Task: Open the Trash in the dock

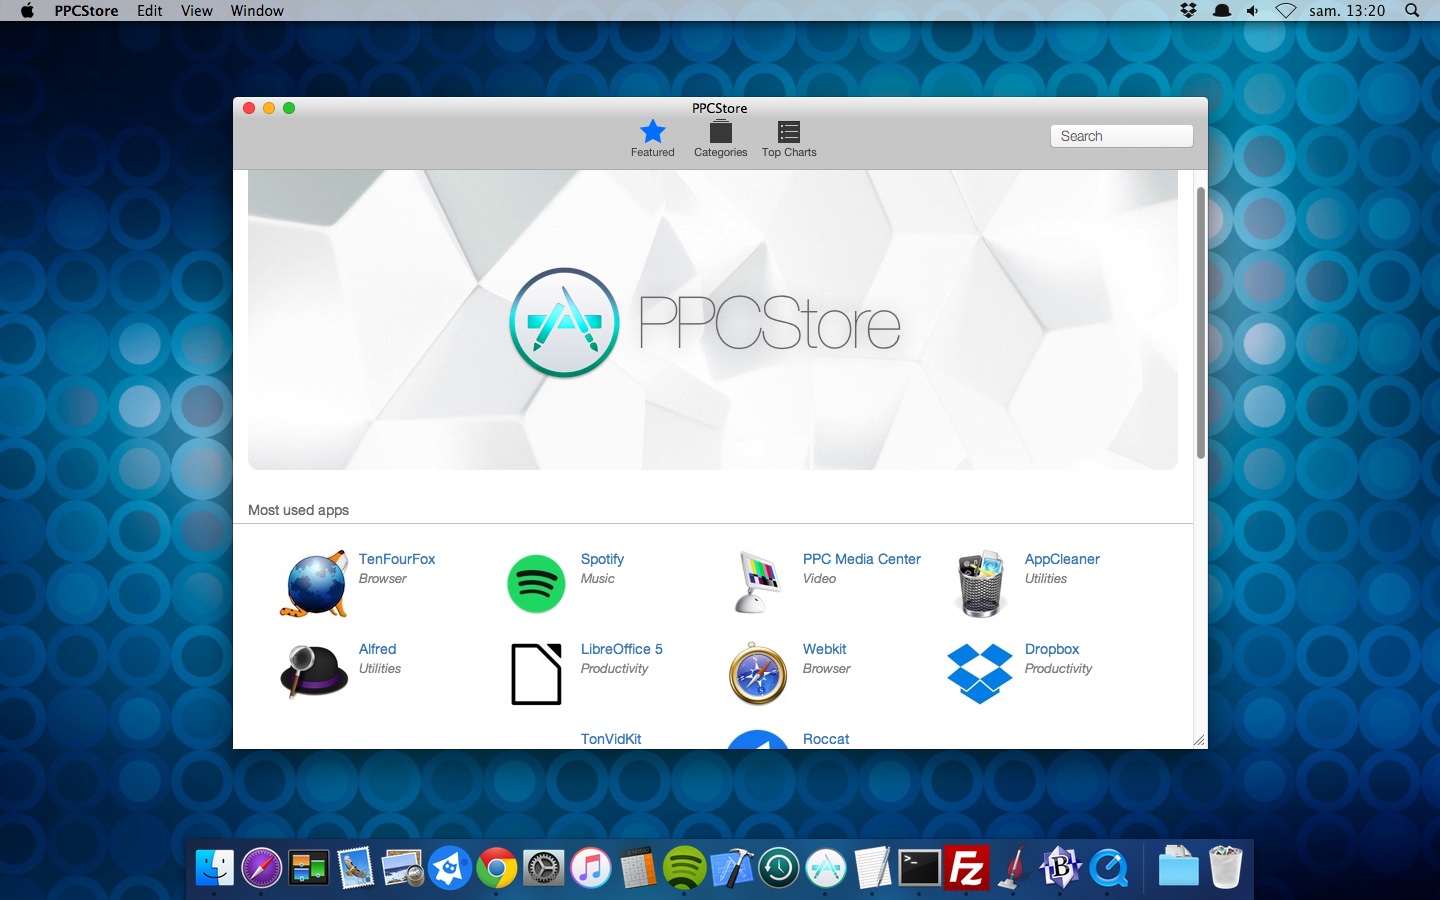Action: (x=1225, y=867)
